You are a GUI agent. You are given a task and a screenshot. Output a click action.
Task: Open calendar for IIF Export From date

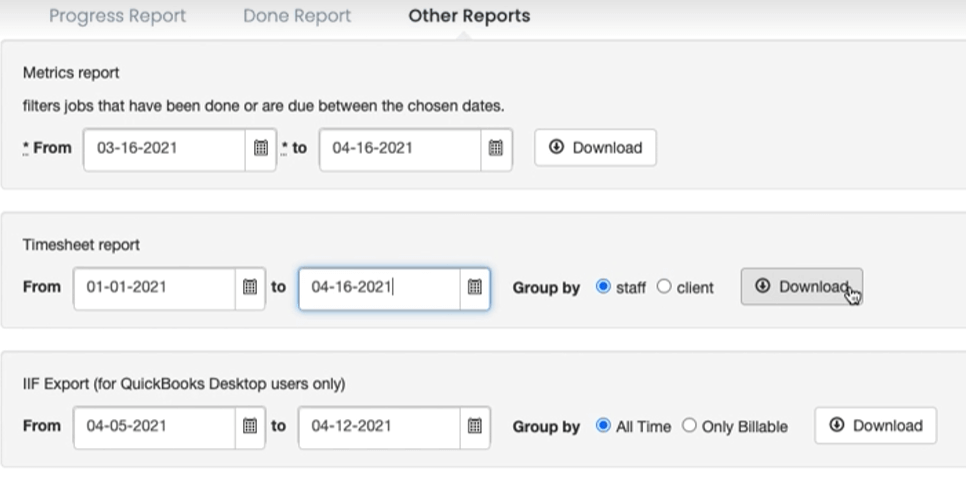pyautogui.click(x=250, y=426)
